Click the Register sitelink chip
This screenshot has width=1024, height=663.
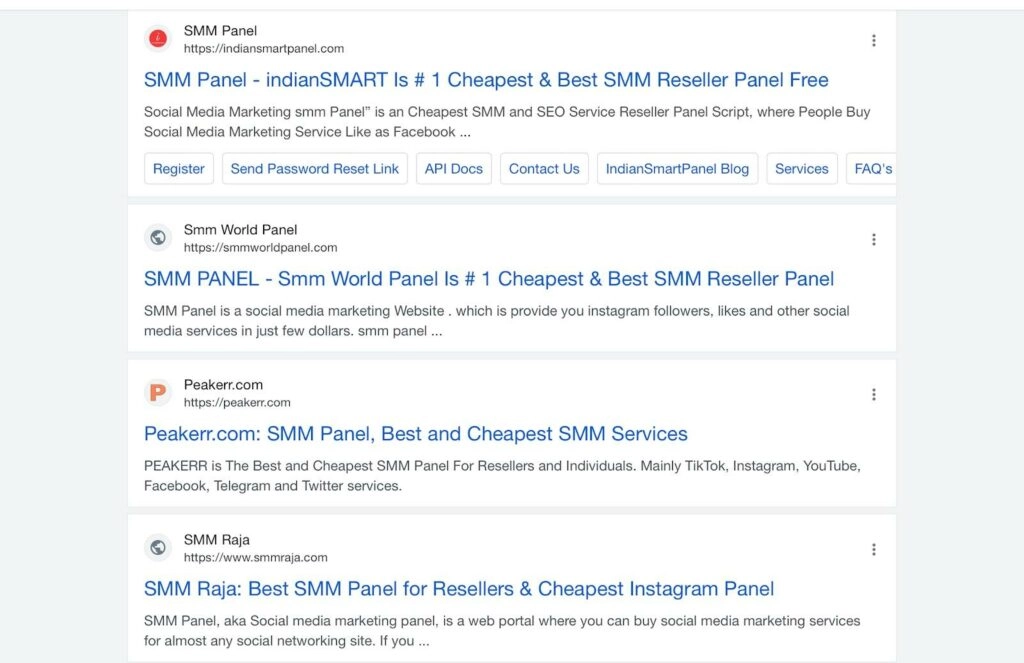[179, 169]
